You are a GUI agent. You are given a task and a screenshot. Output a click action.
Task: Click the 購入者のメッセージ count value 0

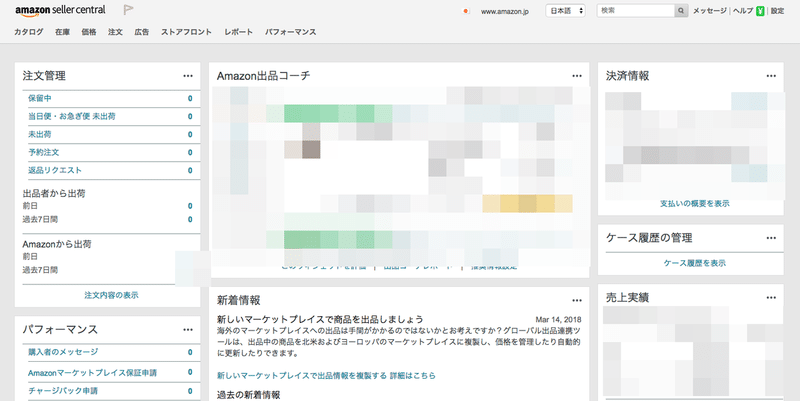pyautogui.click(x=190, y=353)
